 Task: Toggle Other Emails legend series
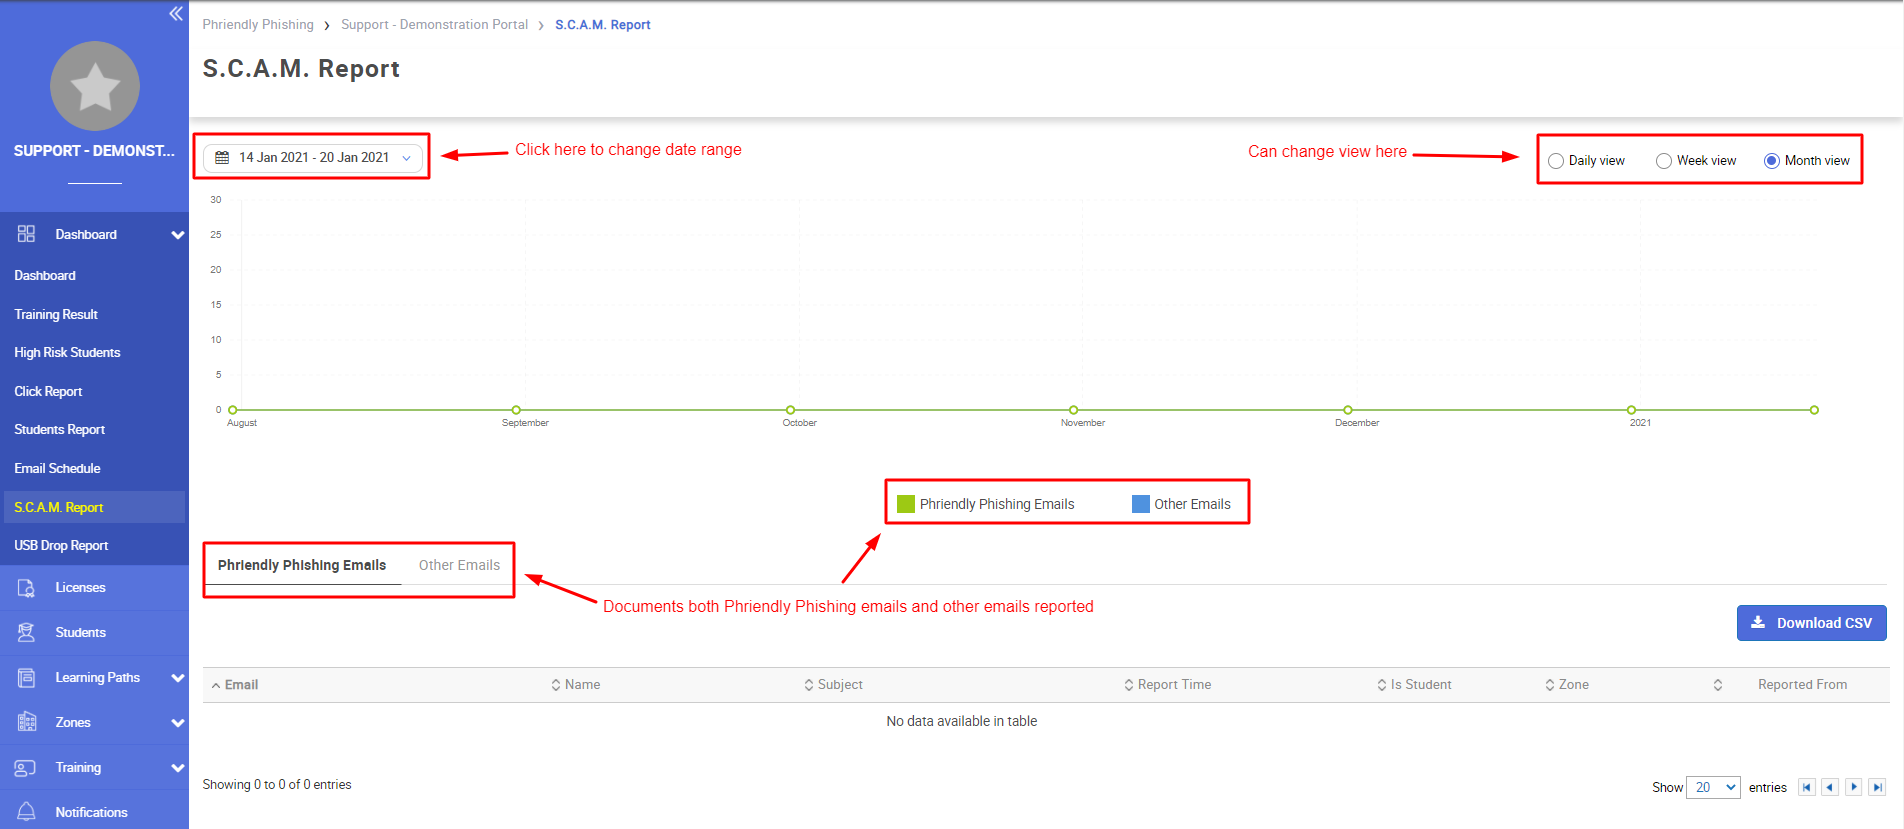(1182, 504)
